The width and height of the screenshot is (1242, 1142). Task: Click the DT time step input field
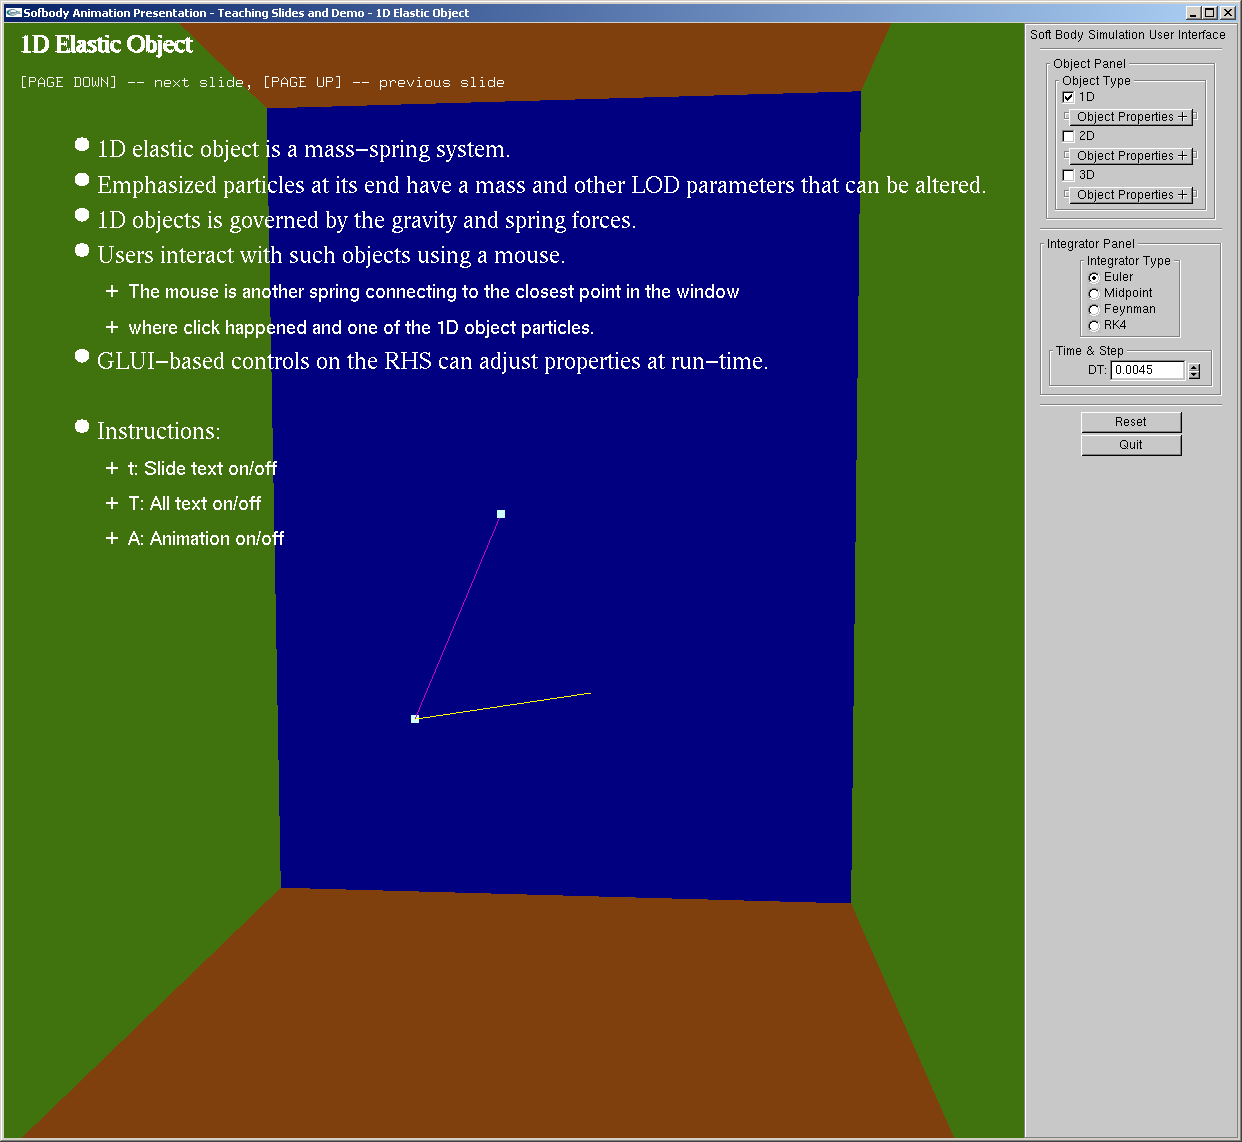coord(1147,370)
